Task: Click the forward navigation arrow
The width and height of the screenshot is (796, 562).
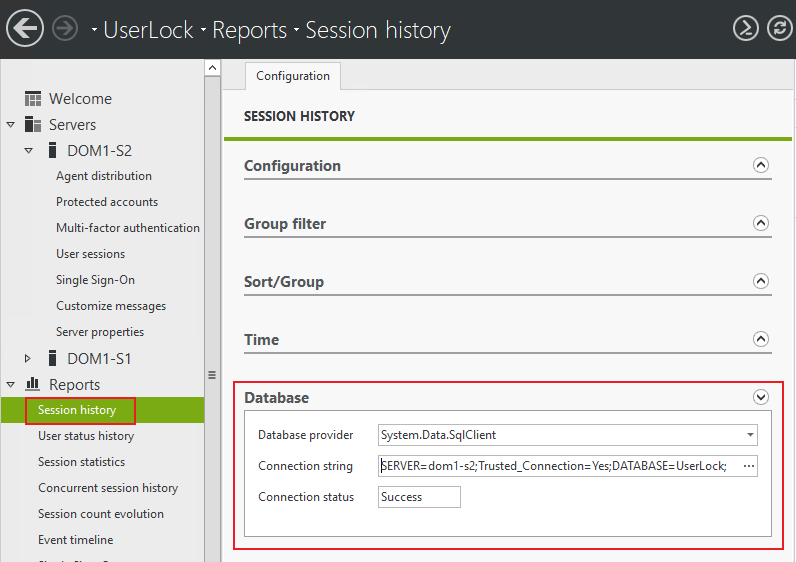Action: [x=65, y=28]
